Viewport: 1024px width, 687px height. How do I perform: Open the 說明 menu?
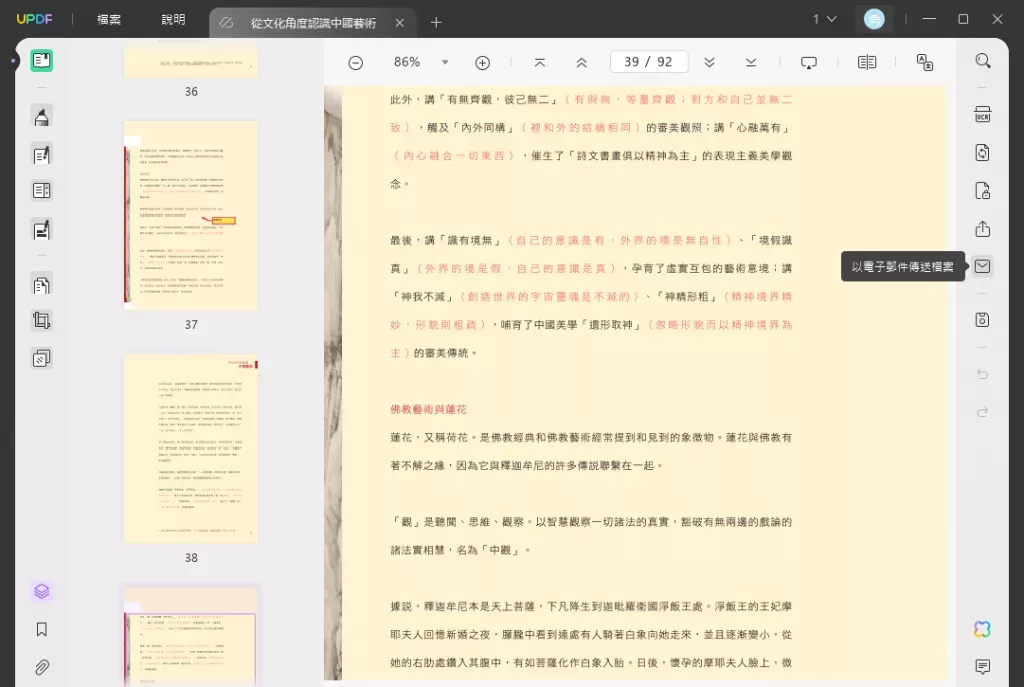[173, 20]
